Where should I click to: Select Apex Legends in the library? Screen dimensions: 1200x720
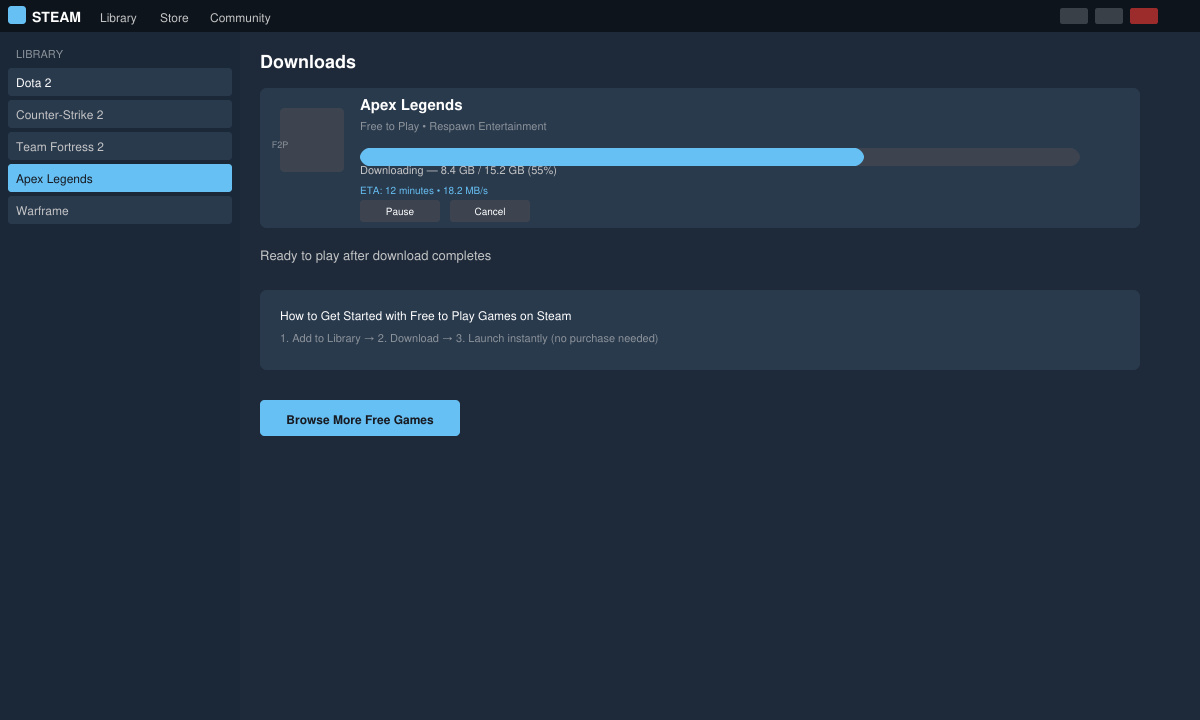120,178
